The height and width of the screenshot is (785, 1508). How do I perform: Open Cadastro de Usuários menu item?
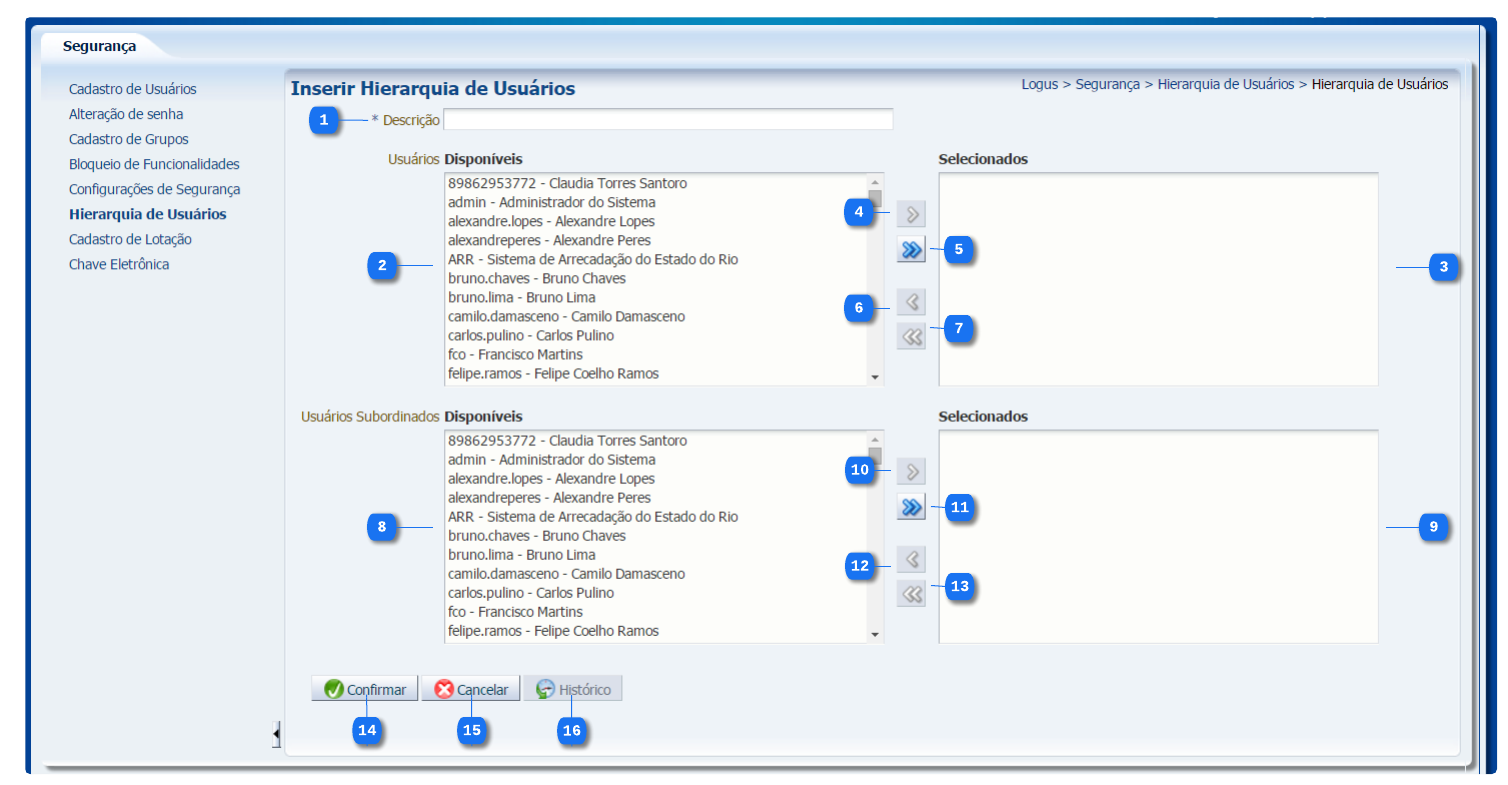(x=132, y=89)
